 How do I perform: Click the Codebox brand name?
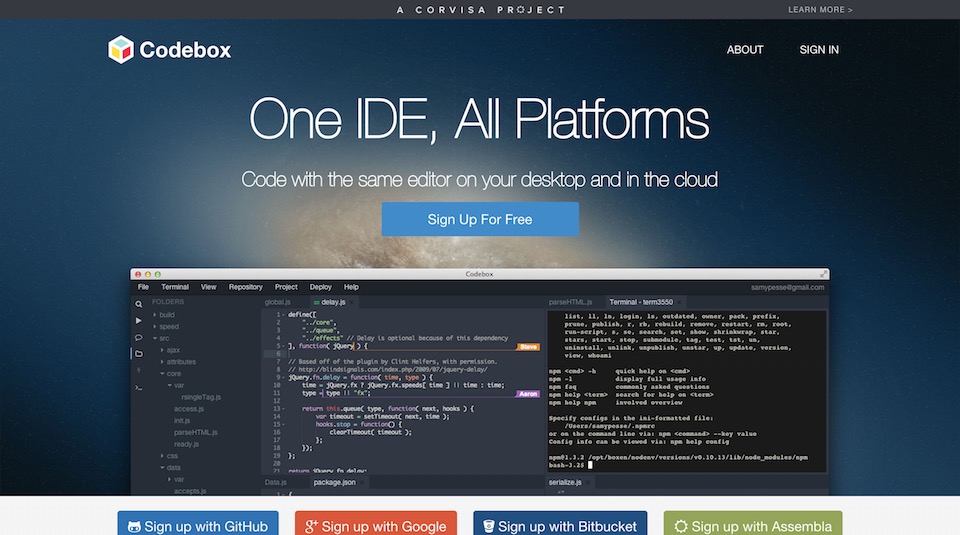[x=185, y=50]
